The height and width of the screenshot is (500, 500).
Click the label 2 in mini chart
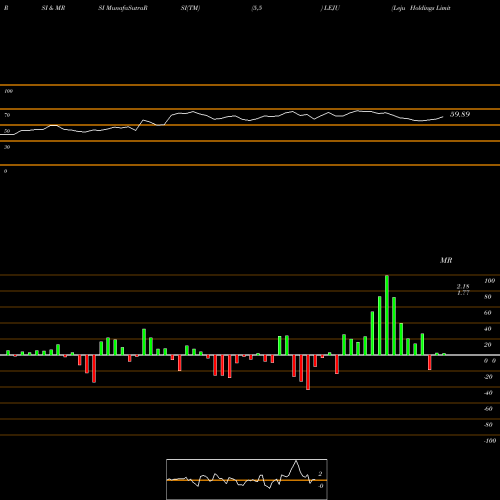[x=320, y=474]
